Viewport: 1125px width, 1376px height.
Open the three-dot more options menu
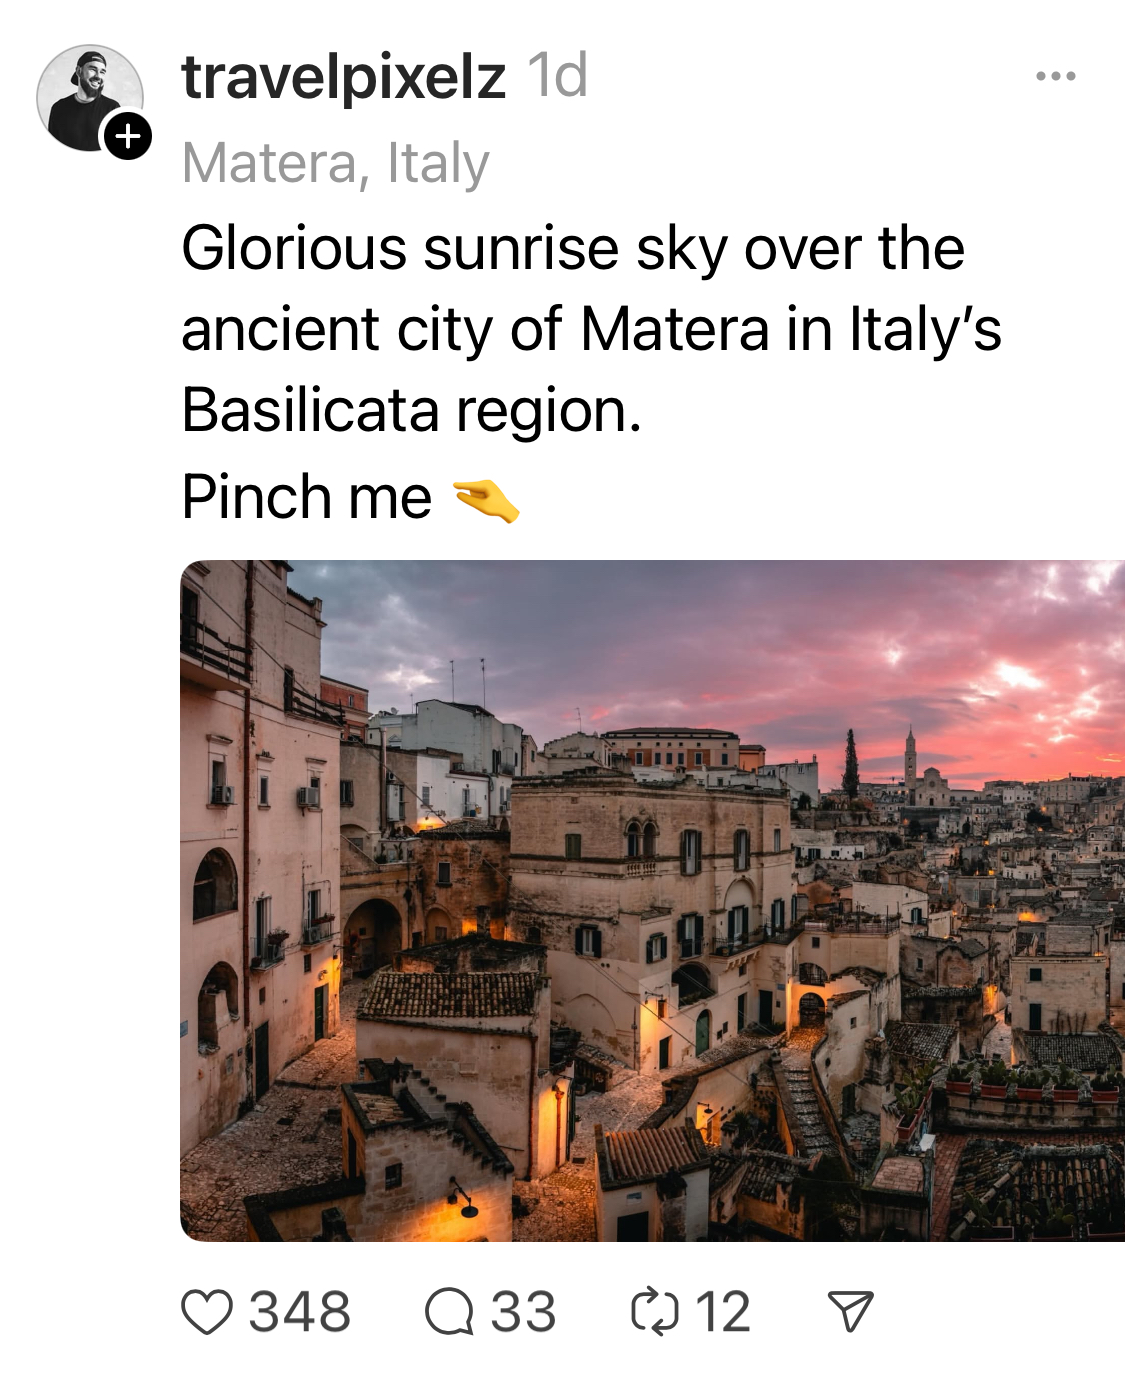(1056, 76)
